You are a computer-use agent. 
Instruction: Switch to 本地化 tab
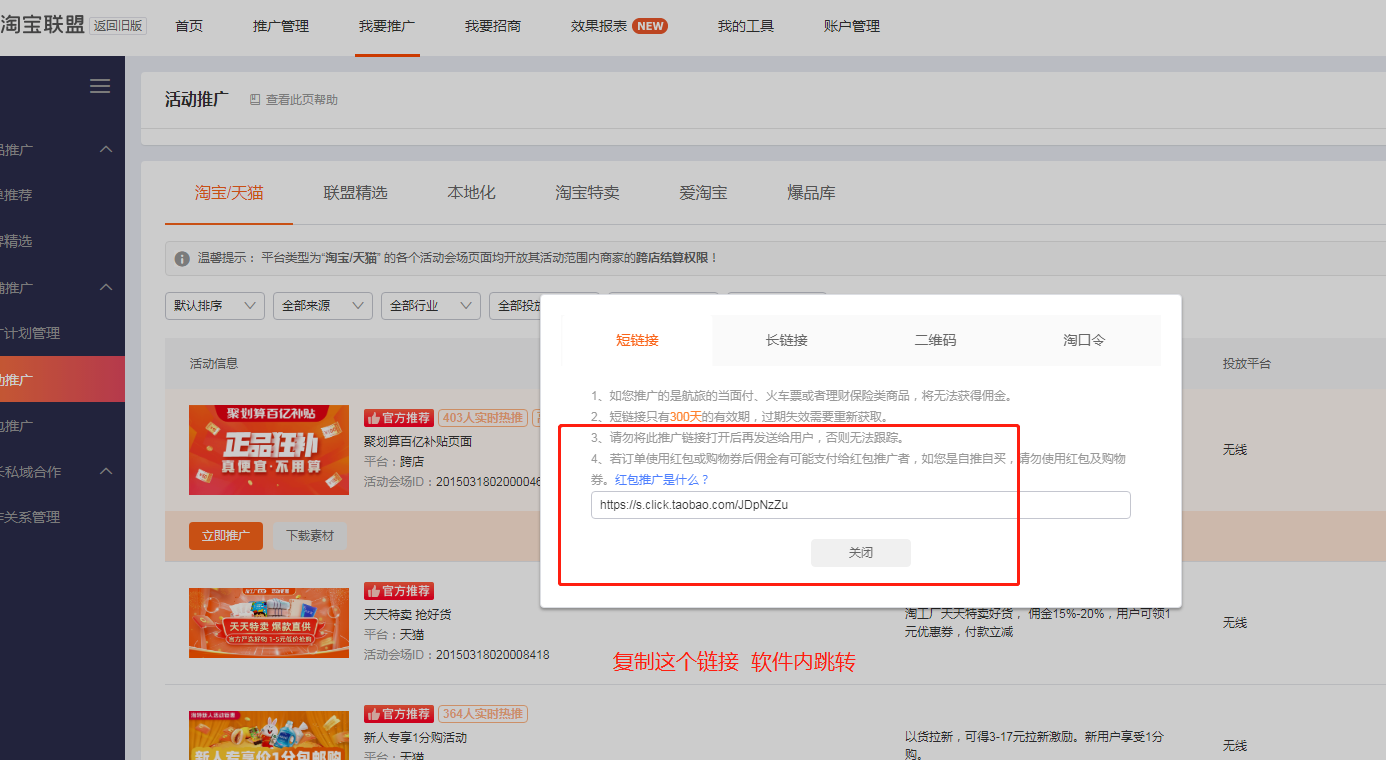471,193
